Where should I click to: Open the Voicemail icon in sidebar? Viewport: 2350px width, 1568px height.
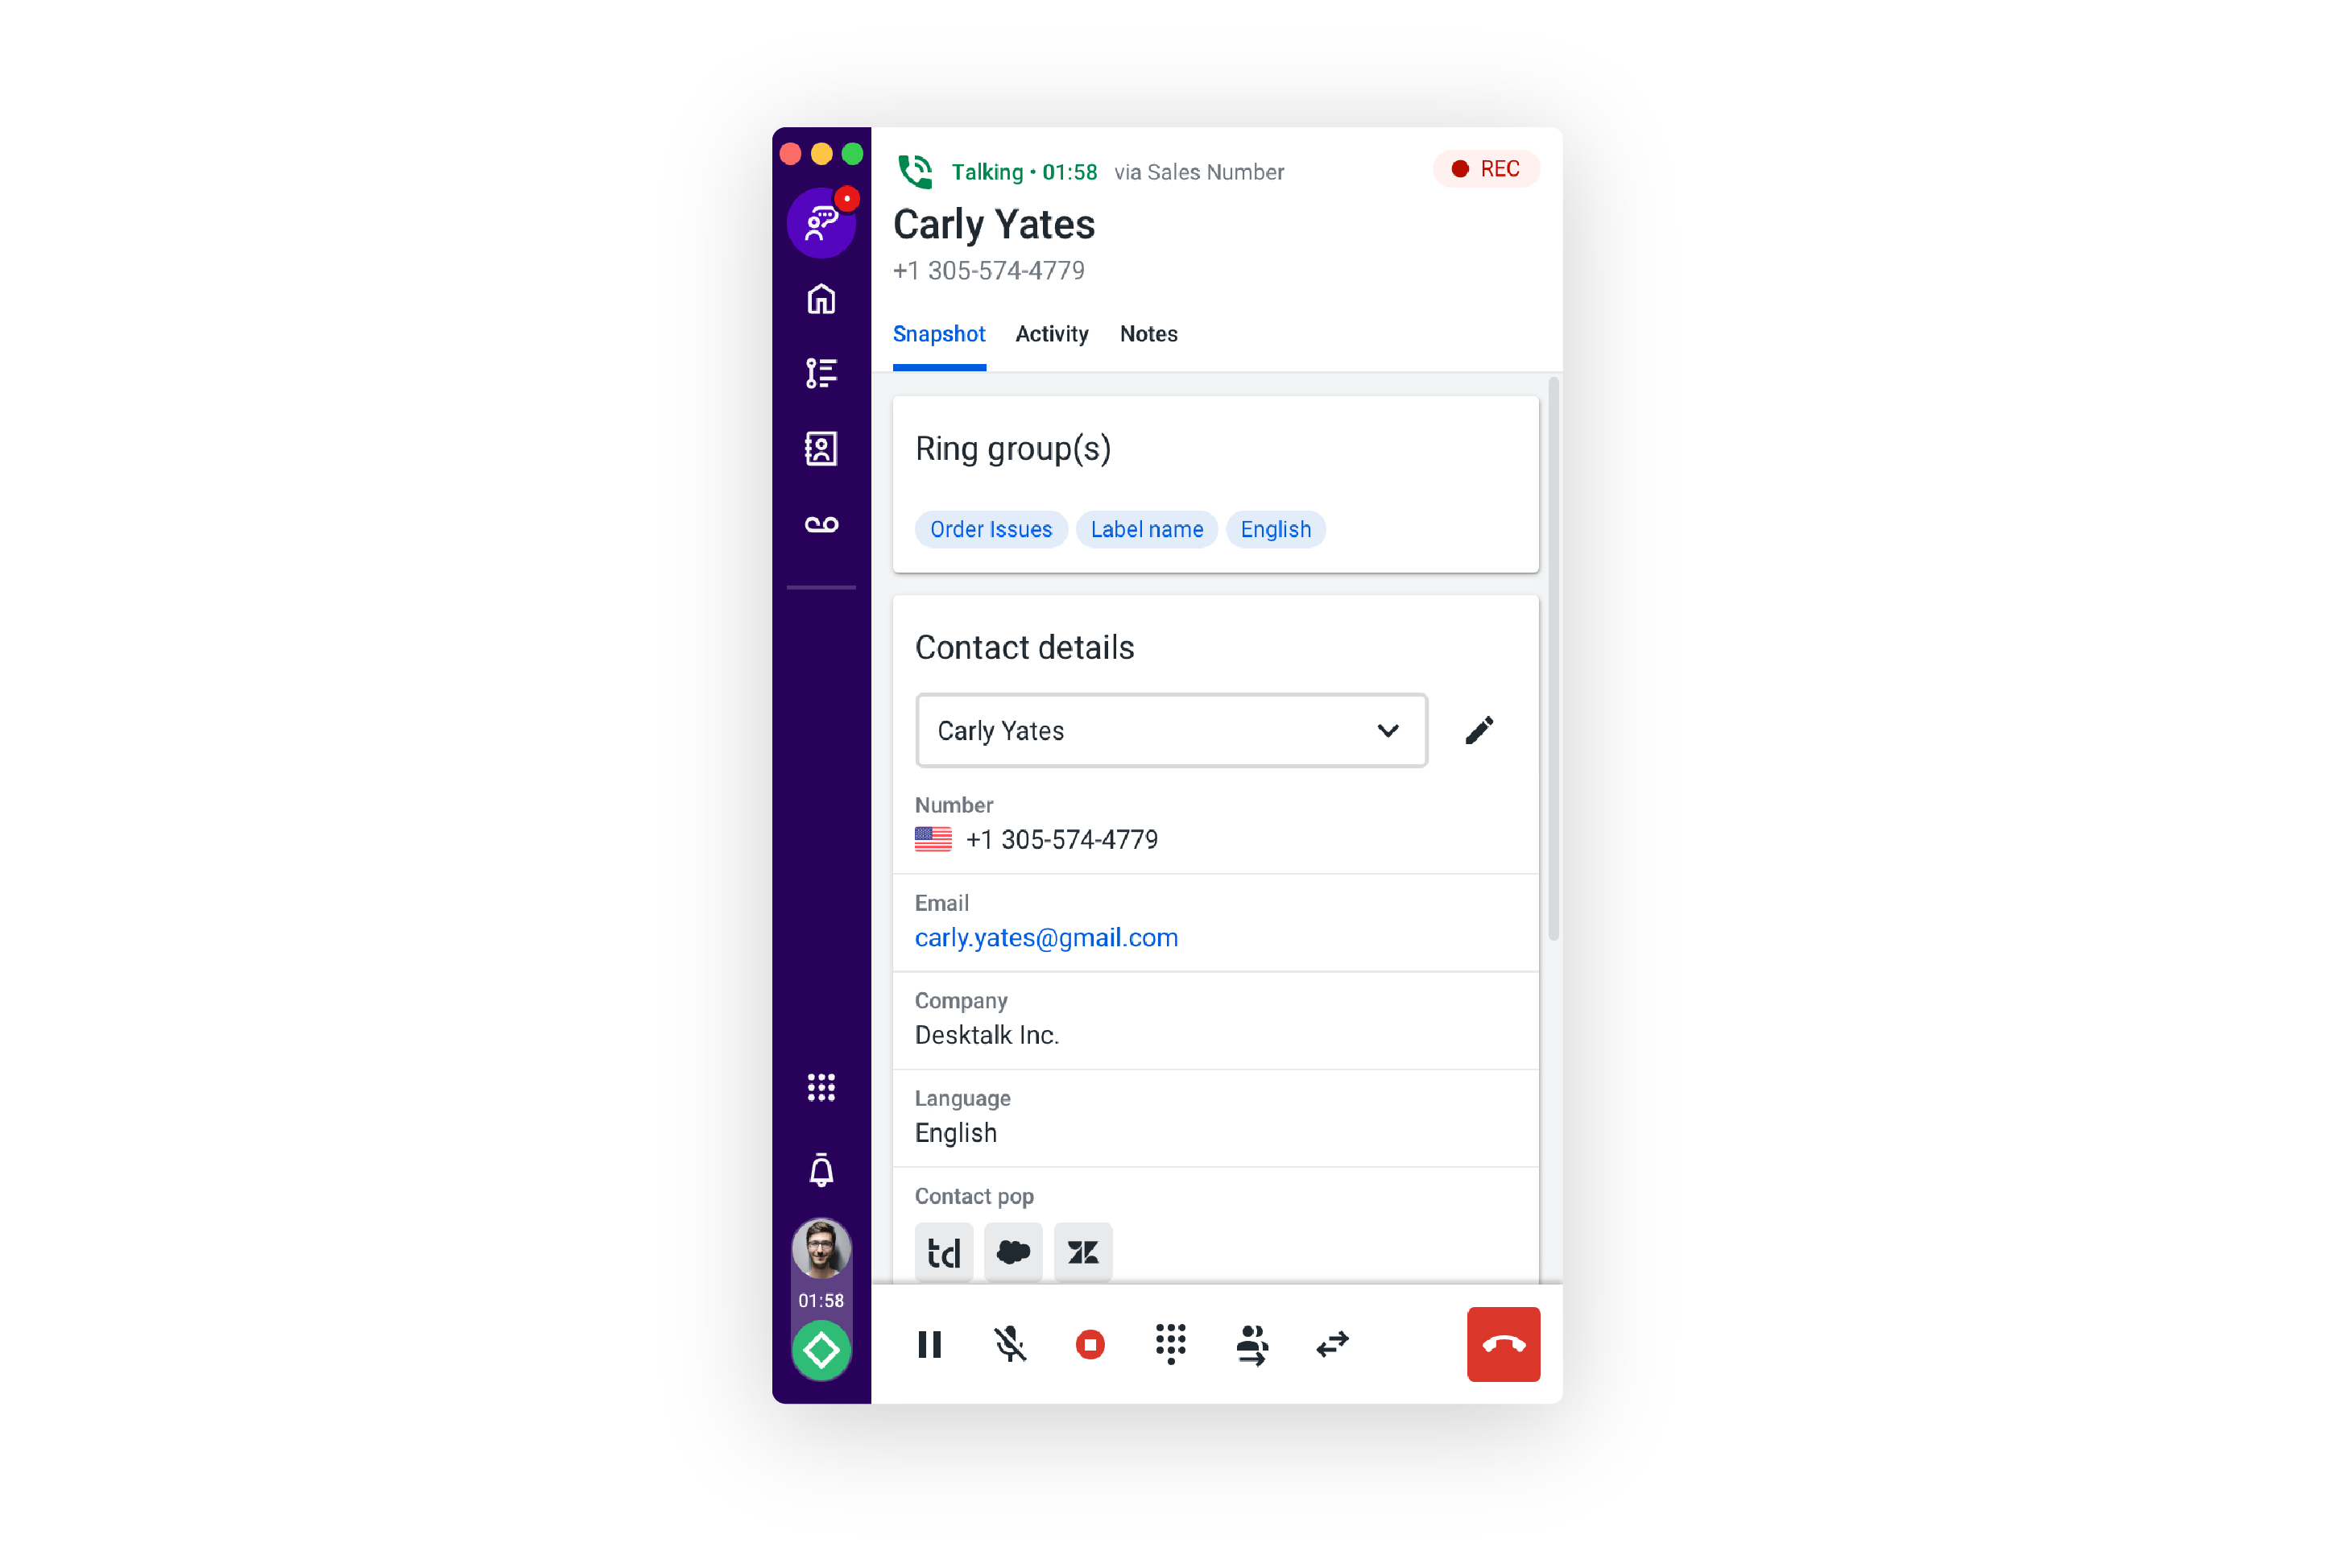[x=821, y=524]
